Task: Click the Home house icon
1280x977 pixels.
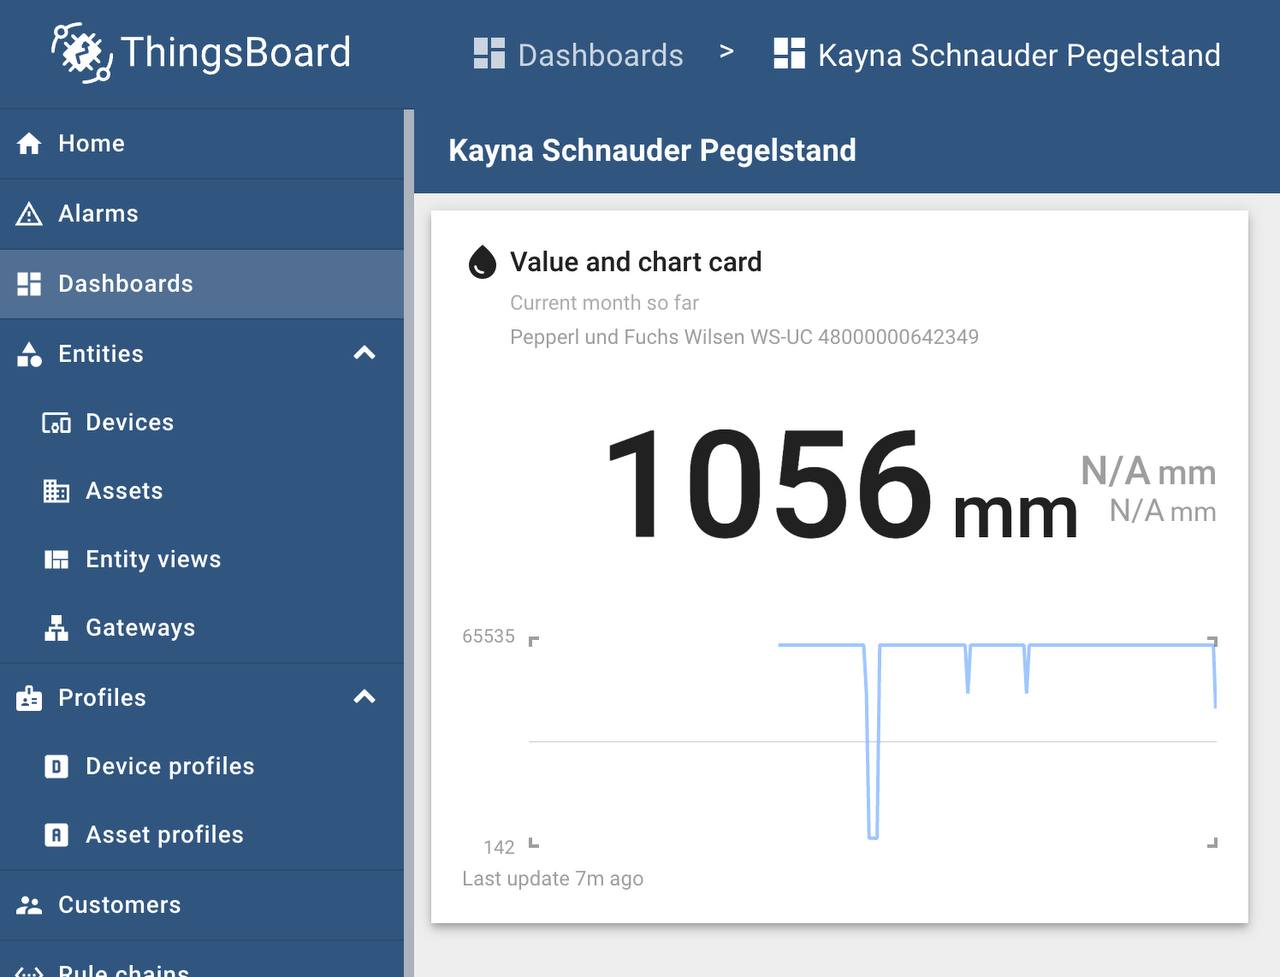Action: click(29, 144)
